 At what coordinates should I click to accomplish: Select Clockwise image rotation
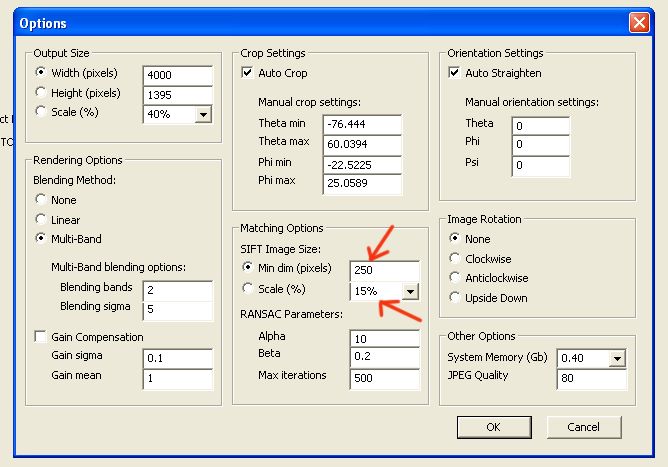coord(456,258)
